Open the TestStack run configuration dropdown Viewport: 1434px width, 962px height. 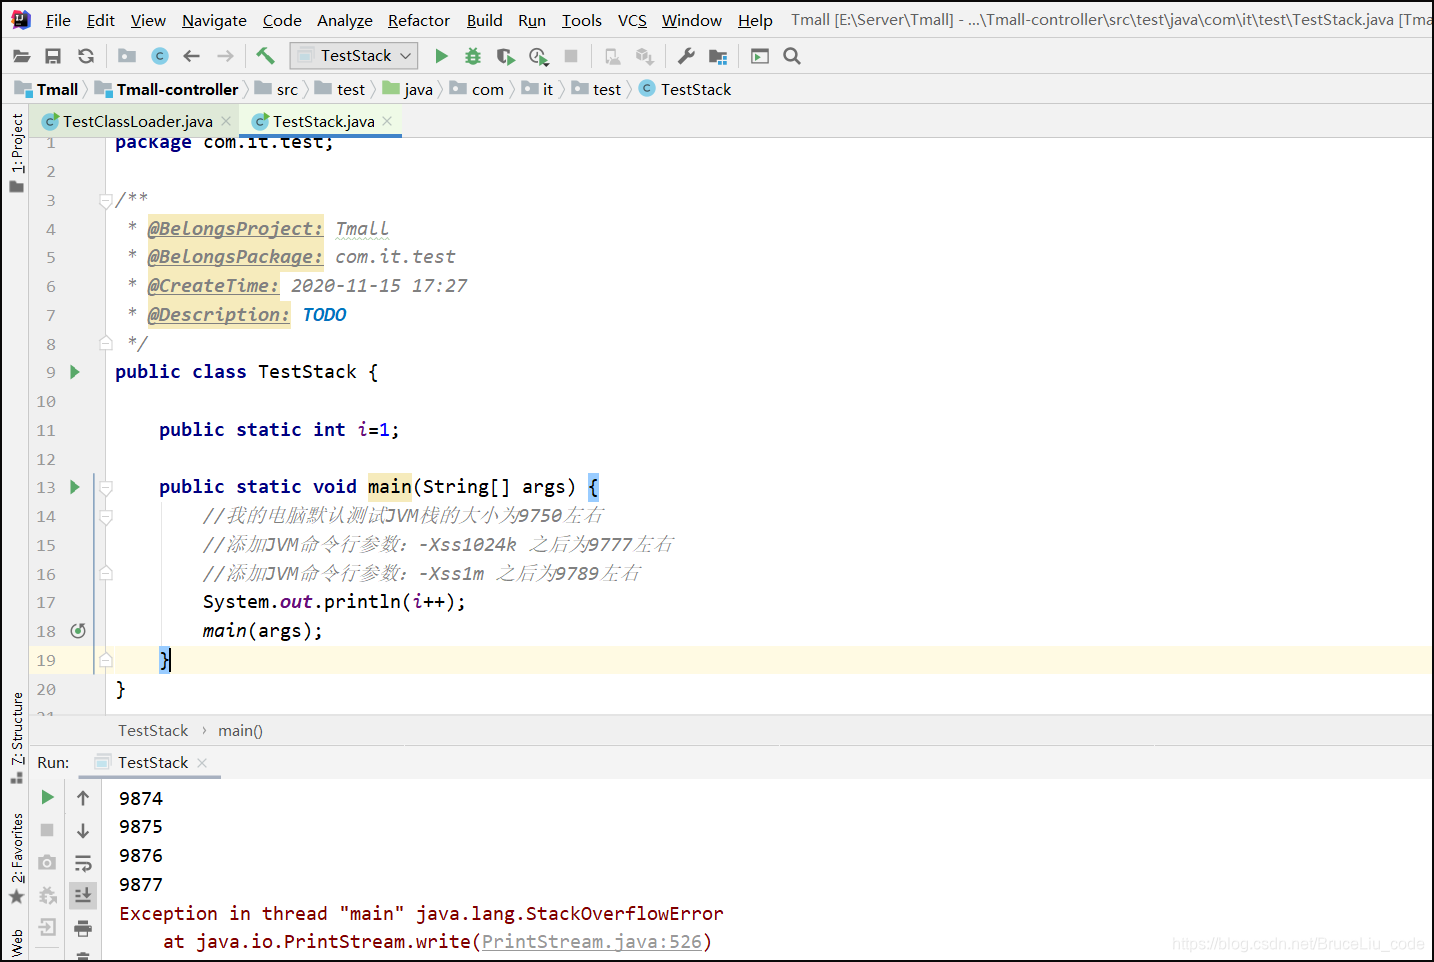click(x=354, y=56)
